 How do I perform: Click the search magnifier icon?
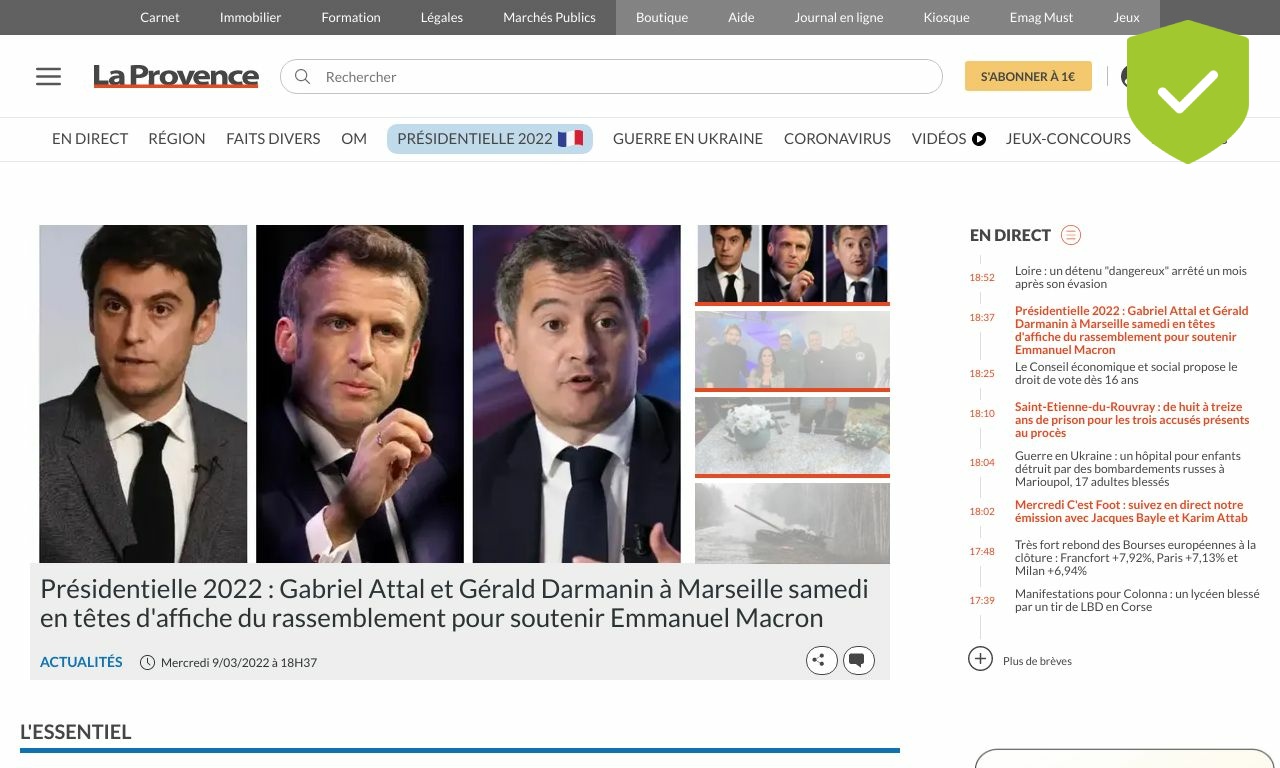pos(302,77)
